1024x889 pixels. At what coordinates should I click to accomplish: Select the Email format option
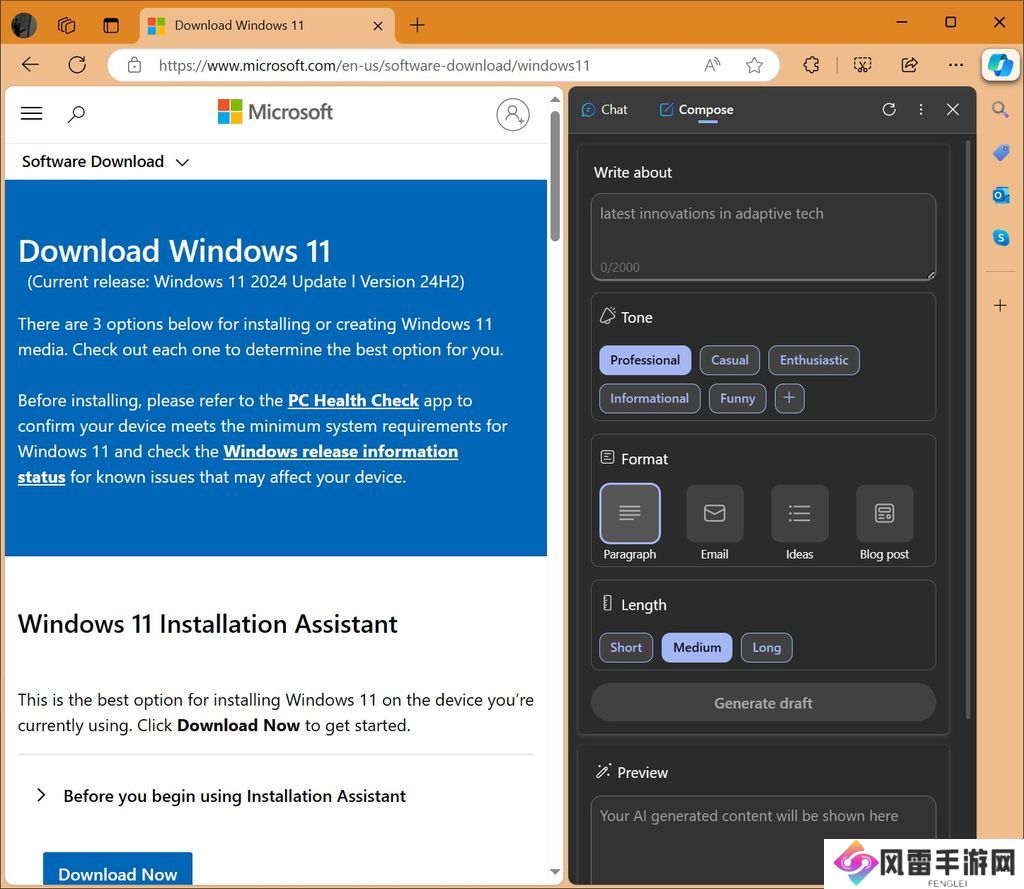point(714,523)
